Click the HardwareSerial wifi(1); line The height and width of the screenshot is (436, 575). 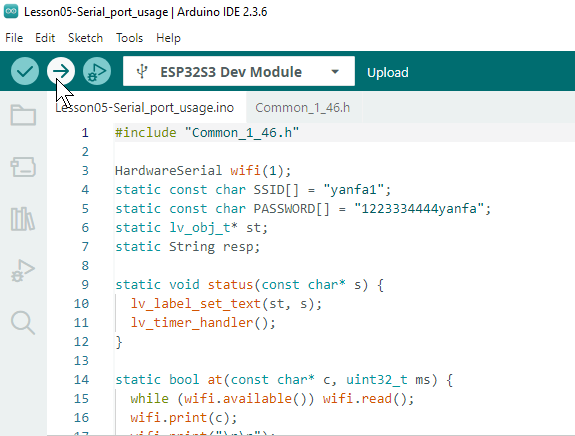coord(203,171)
